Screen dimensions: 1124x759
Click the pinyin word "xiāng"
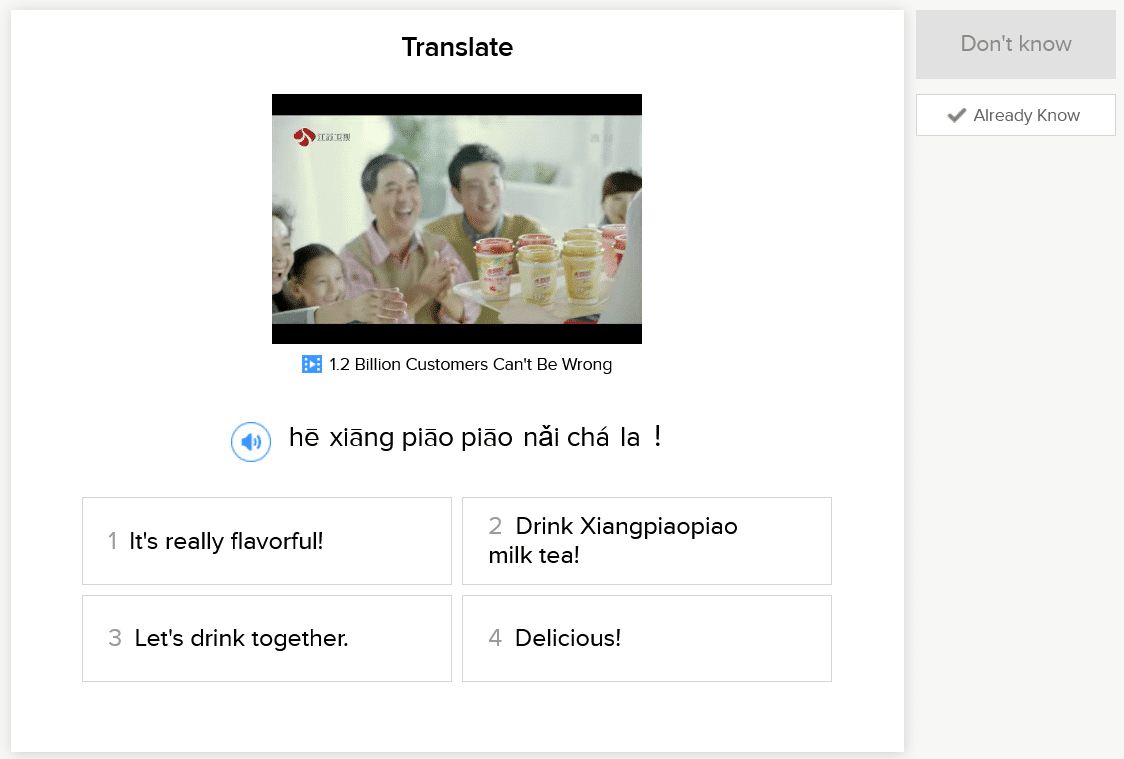click(361, 438)
